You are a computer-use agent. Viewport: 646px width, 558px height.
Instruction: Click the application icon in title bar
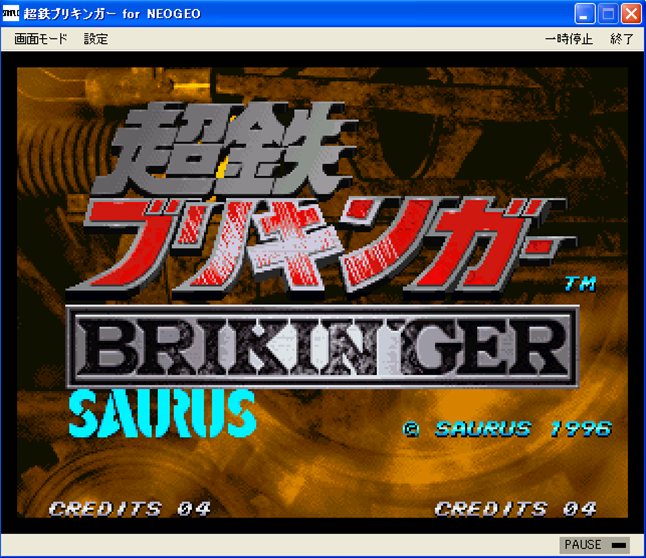pos(10,13)
